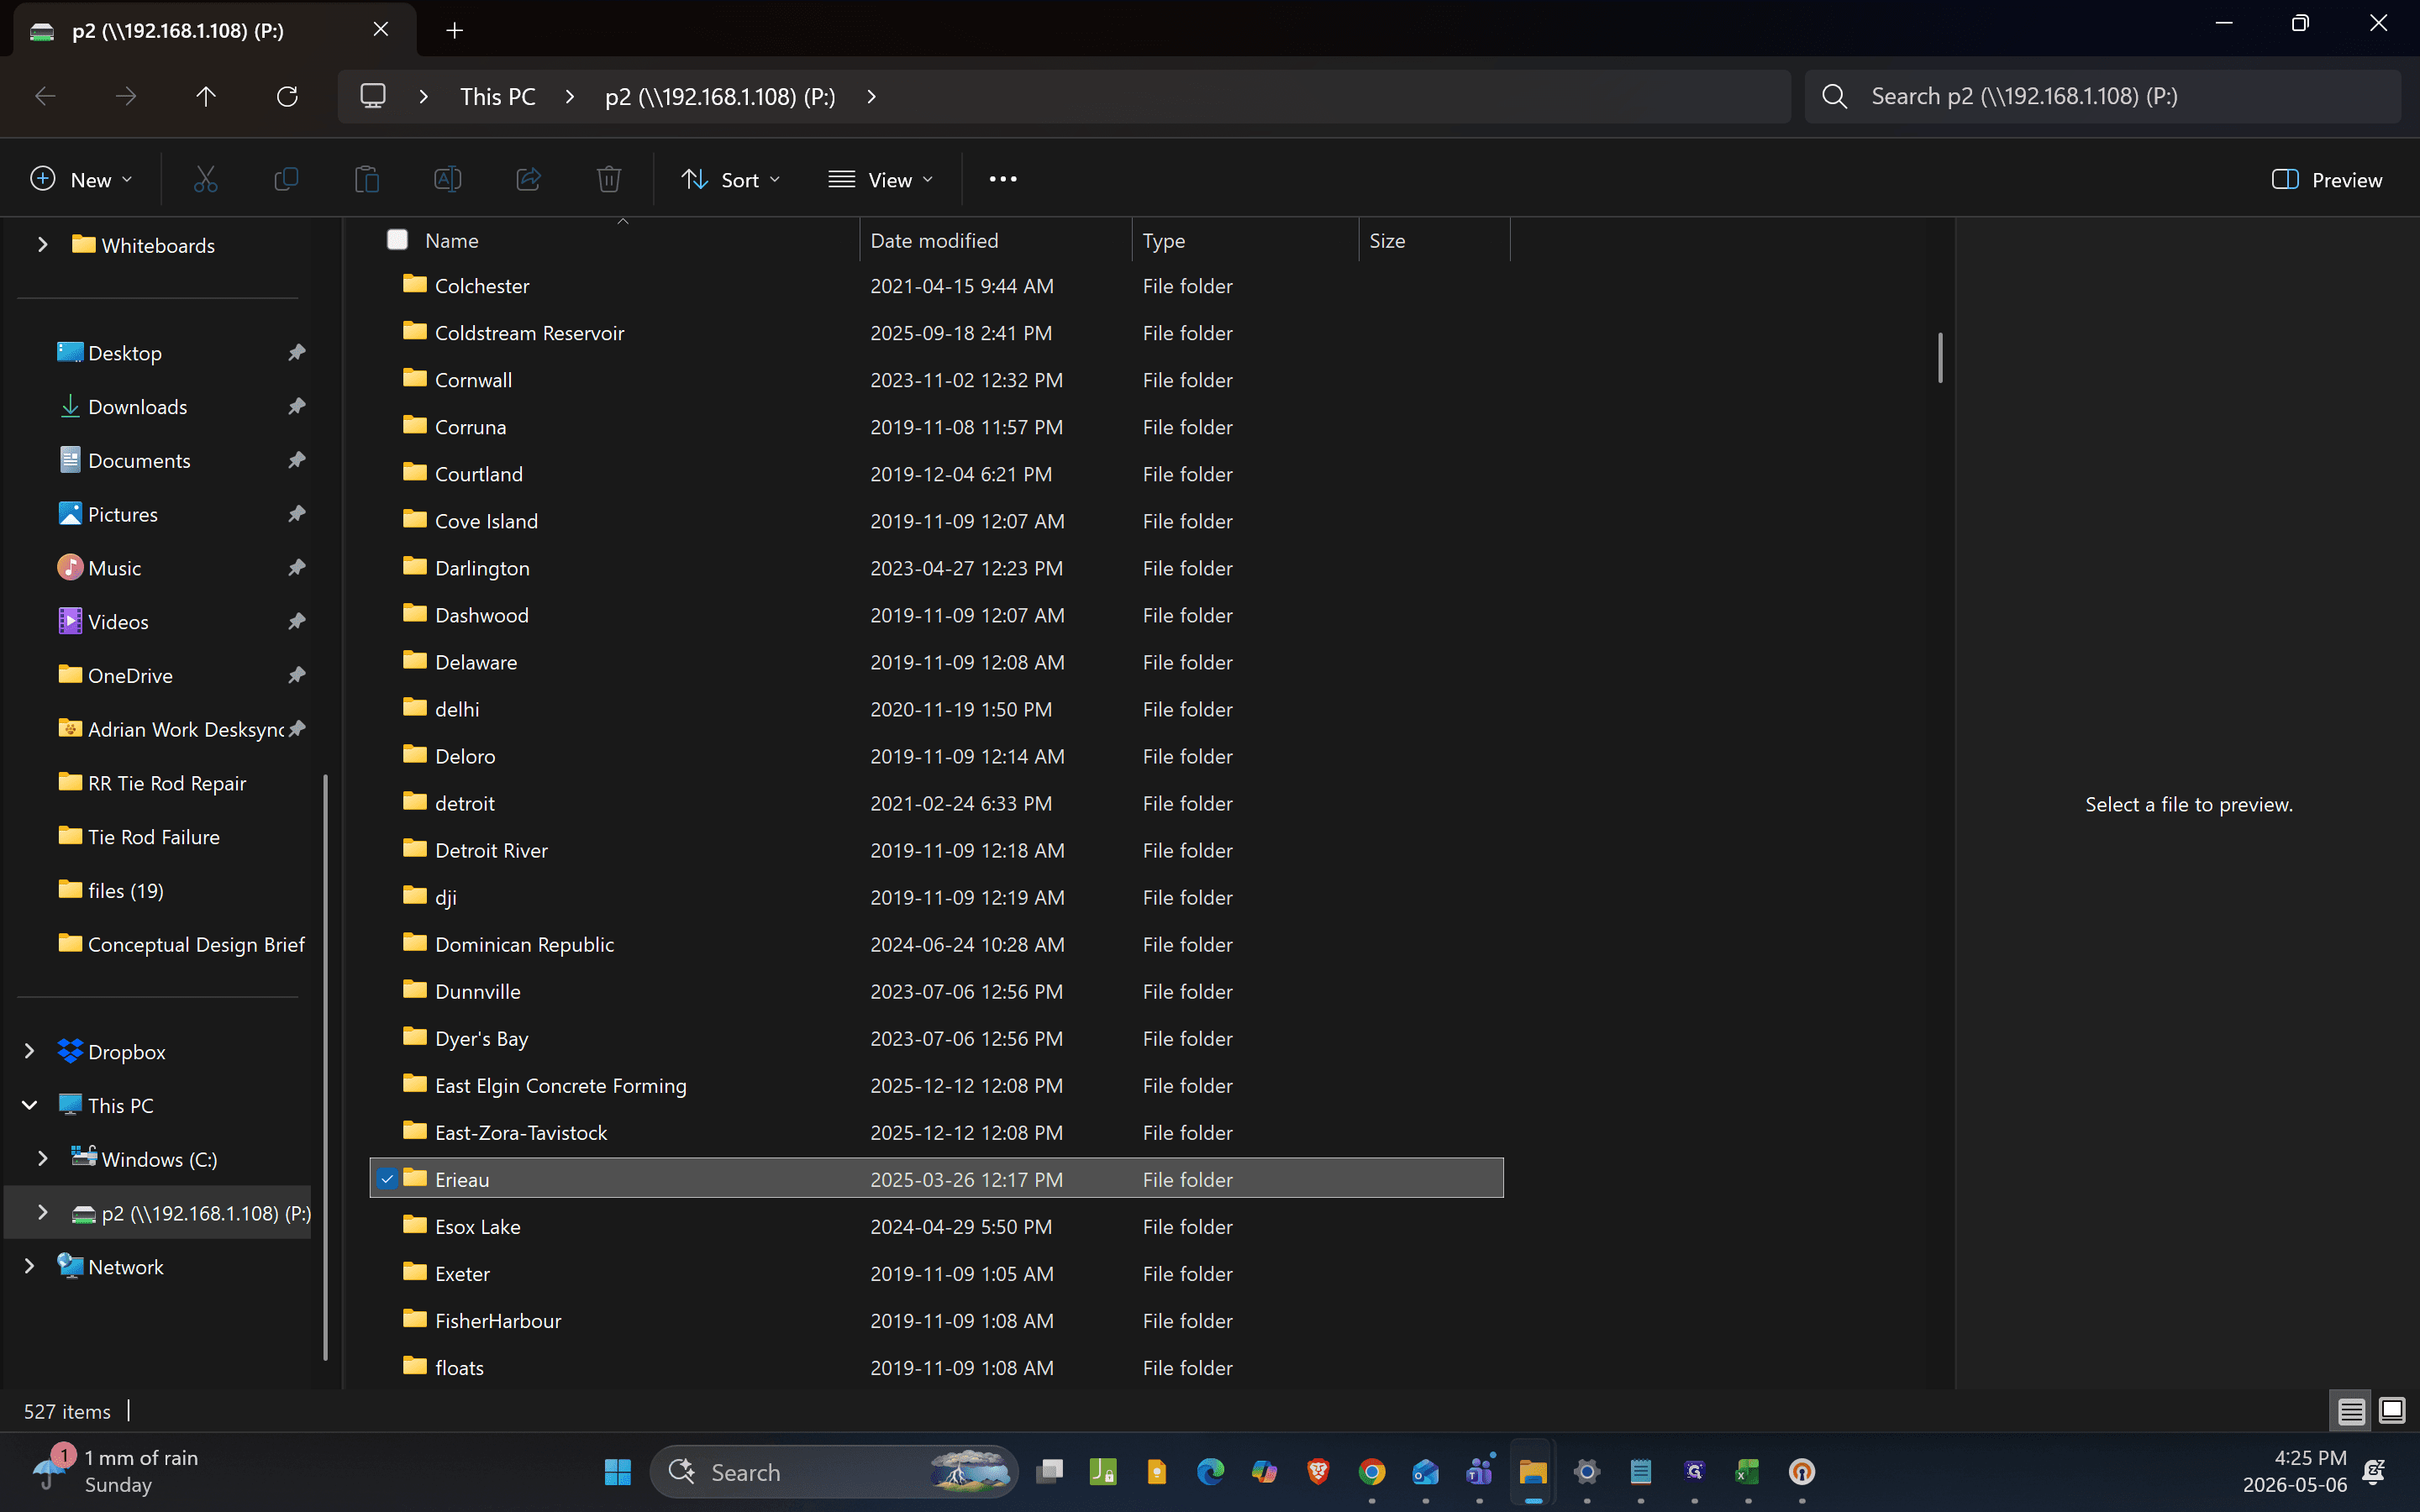This screenshot has height=1512, width=2420.
Task: Open the New dropdown menu
Action: pyautogui.click(x=81, y=180)
